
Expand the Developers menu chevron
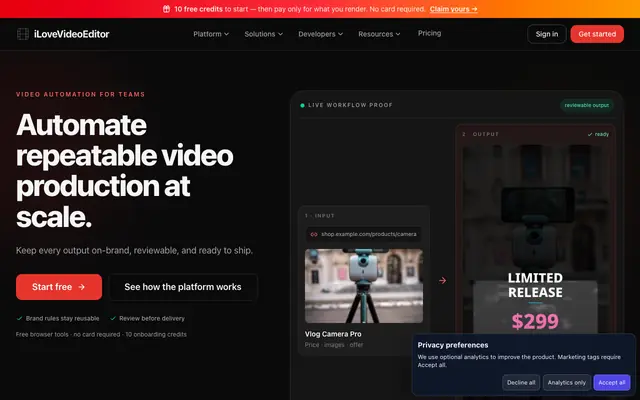tap(340, 34)
